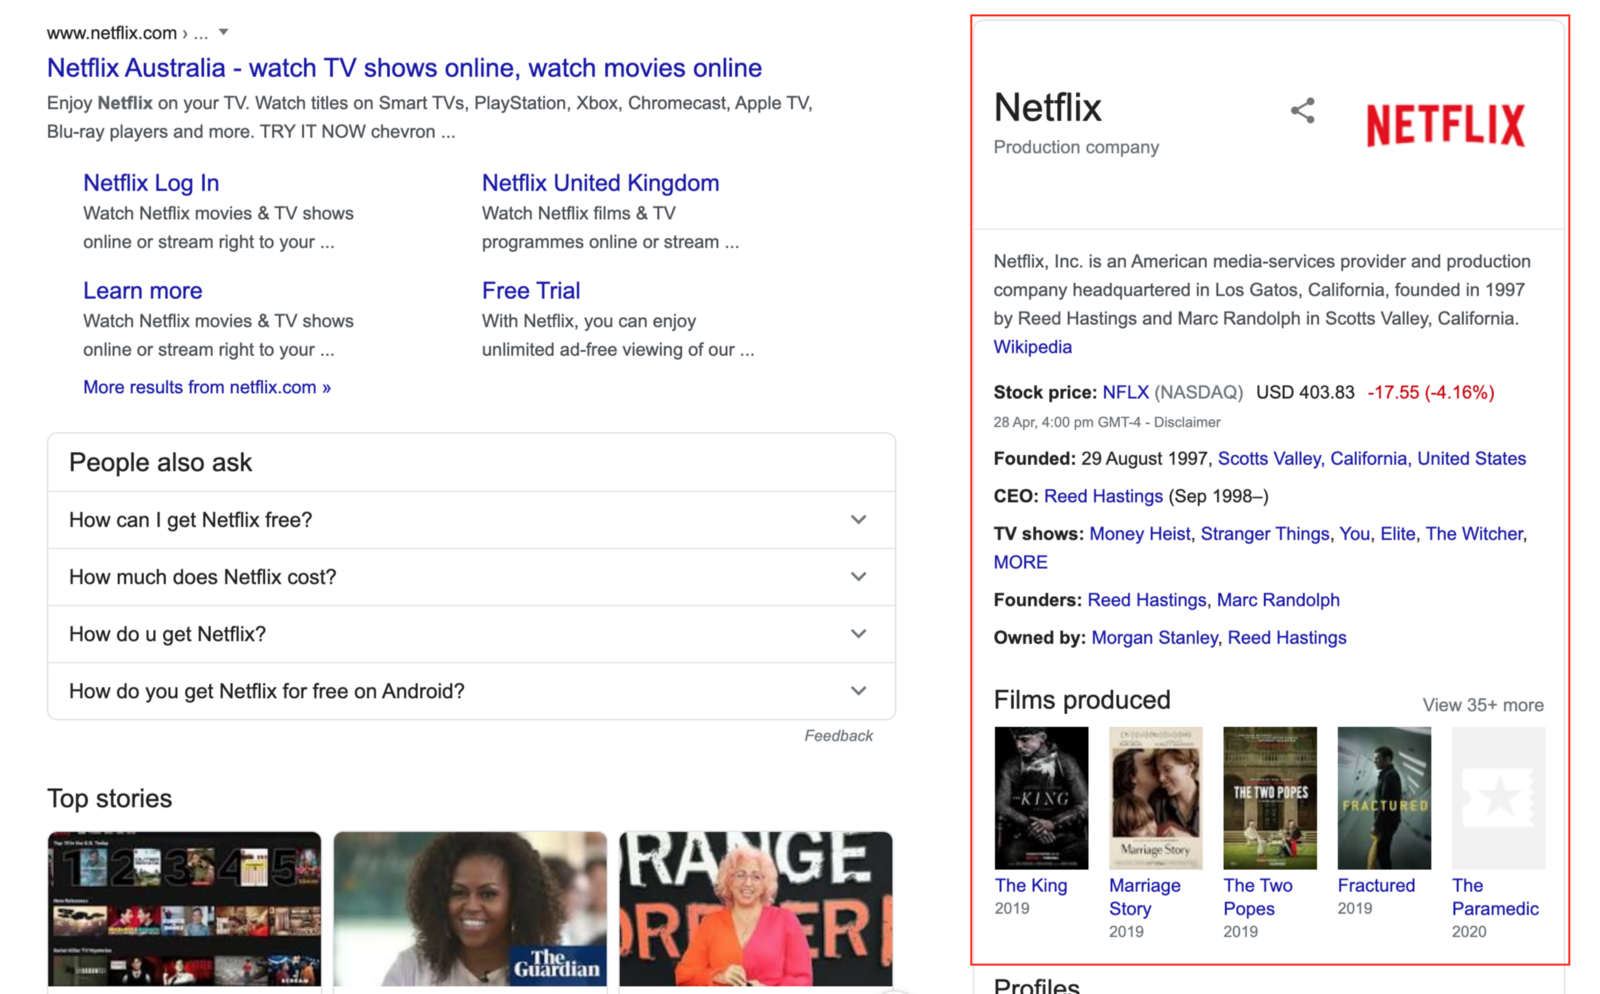Viewport: 1600px width, 994px height.
Task: Open the Marriage Story film poster
Action: pyautogui.click(x=1155, y=798)
